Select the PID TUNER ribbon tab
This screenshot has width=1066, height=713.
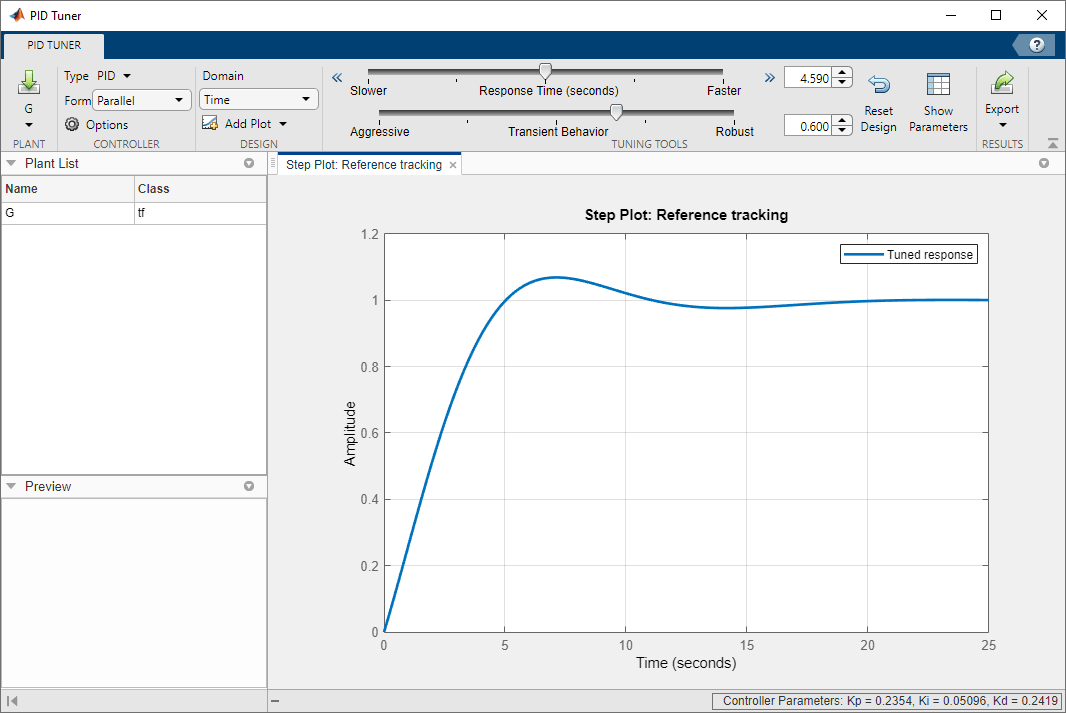click(53, 45)
